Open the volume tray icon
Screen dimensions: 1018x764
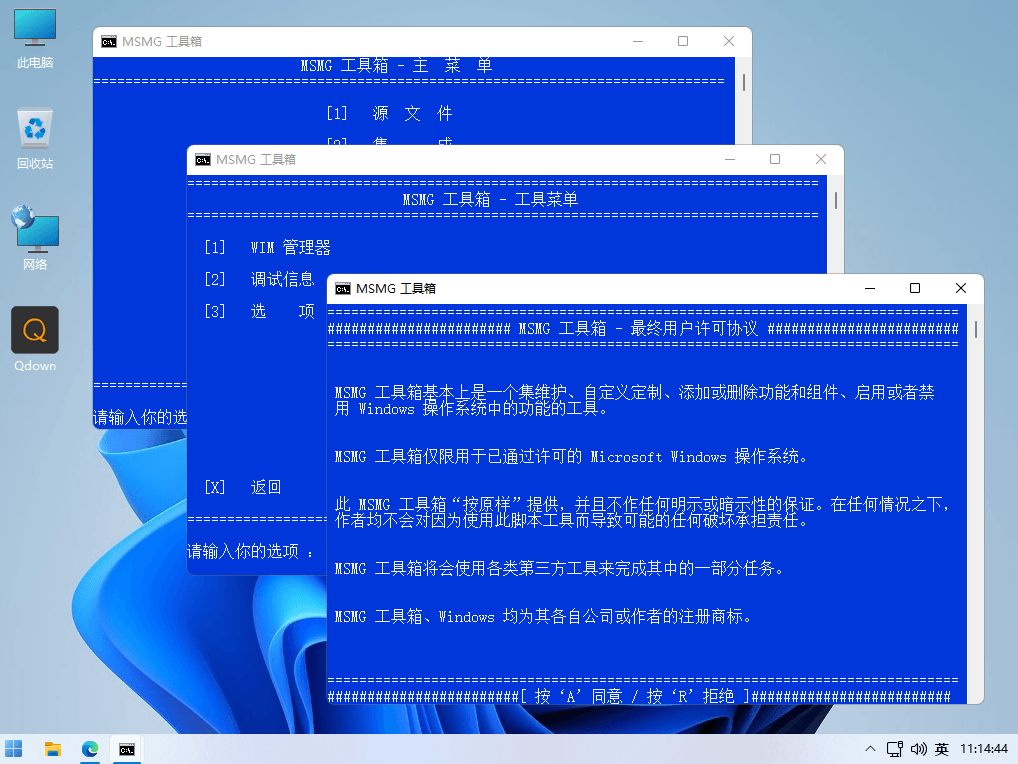pos(918,749)
